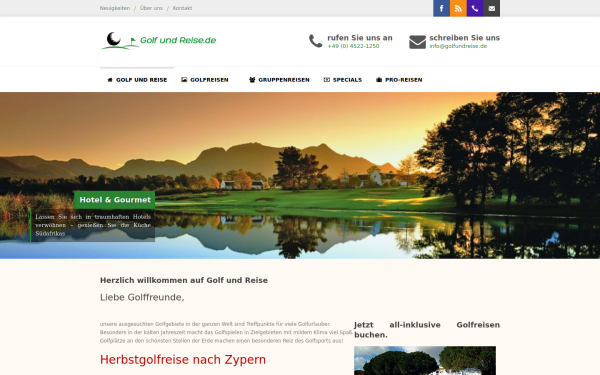600x375 pixels.
Task: Click the ticket icon next to Specials
Action: (x=327, y=80)
